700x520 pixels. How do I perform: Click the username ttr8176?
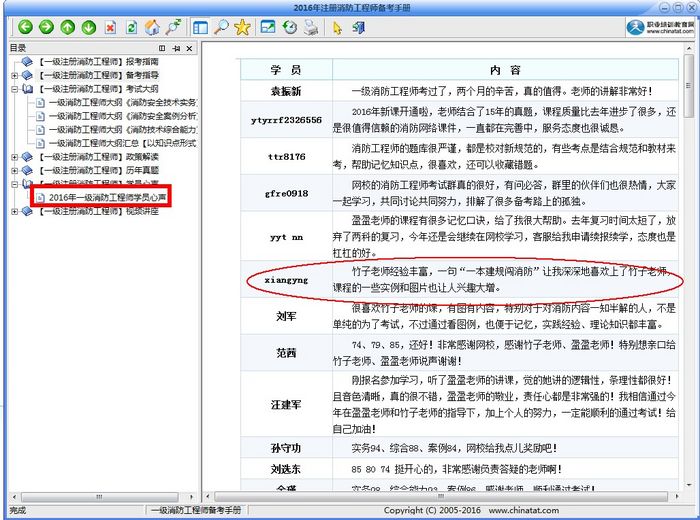pos(286,157)
